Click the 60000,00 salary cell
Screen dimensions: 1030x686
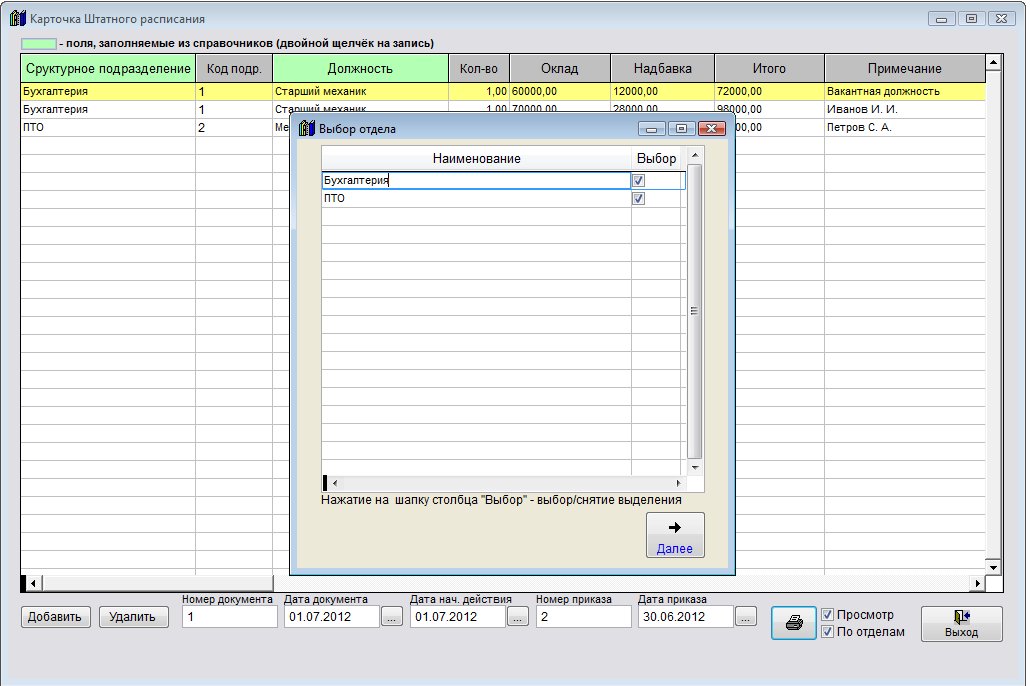coord(560,91)
